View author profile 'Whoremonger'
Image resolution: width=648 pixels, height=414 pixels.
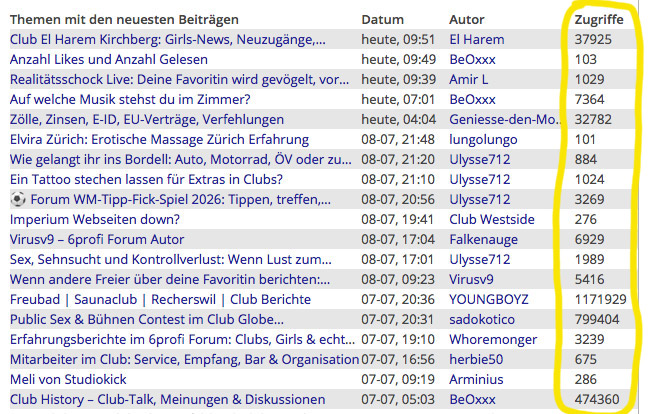[493, 339]
